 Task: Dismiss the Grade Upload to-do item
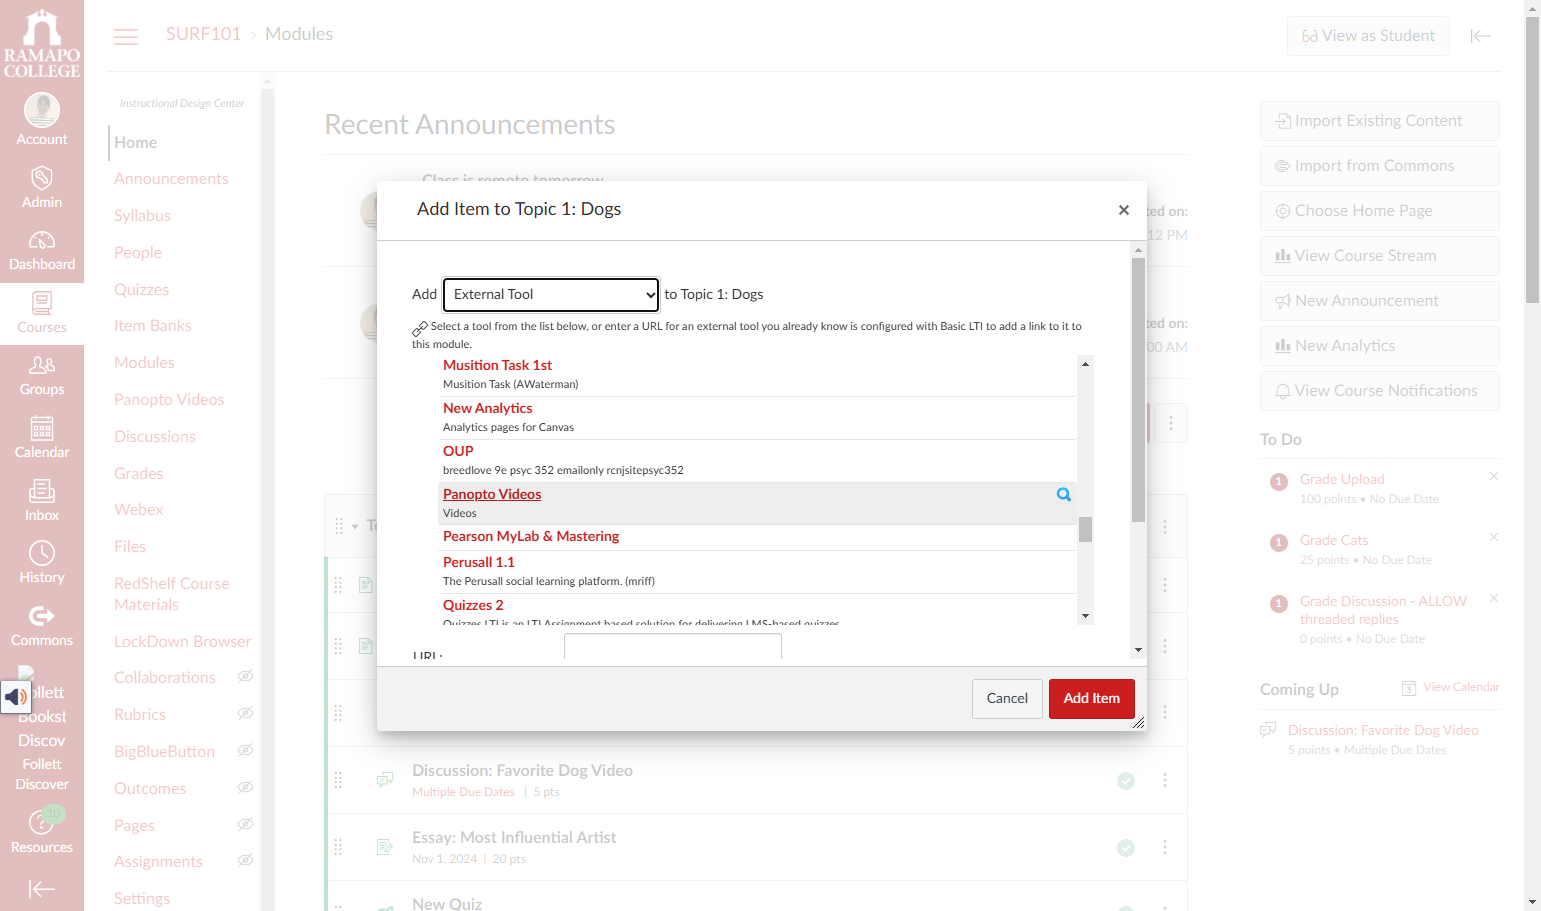(1494, 476)
